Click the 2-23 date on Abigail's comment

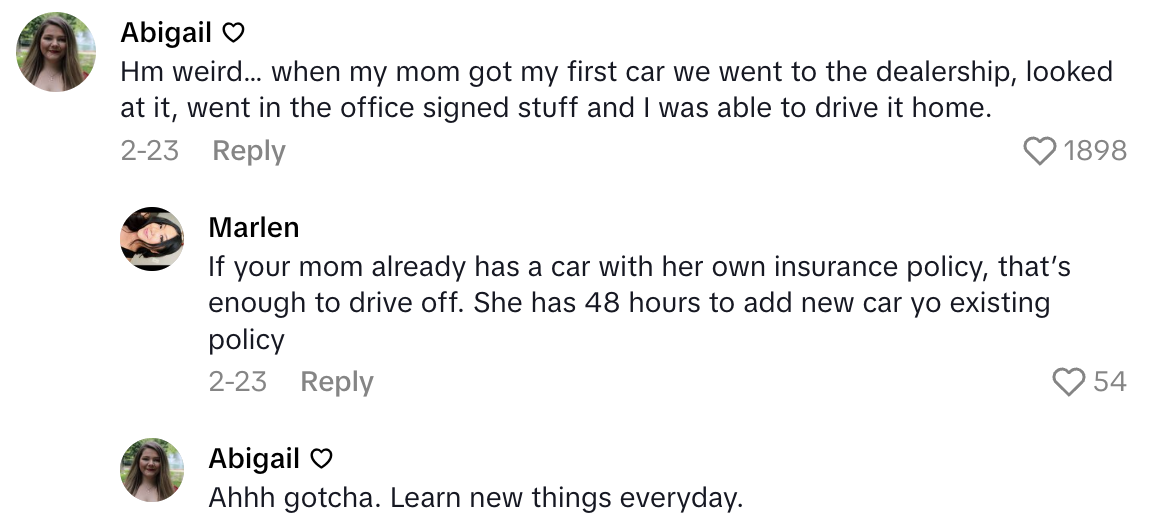[149, 151]
